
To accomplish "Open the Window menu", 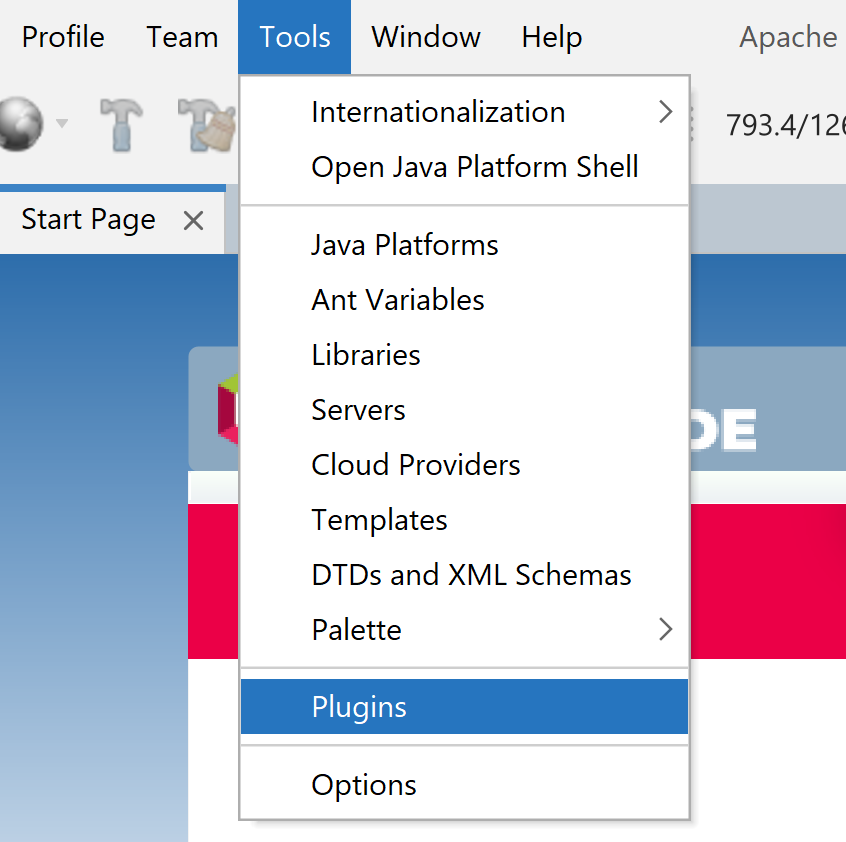I will pyautogui.click(x=426, y=37).
